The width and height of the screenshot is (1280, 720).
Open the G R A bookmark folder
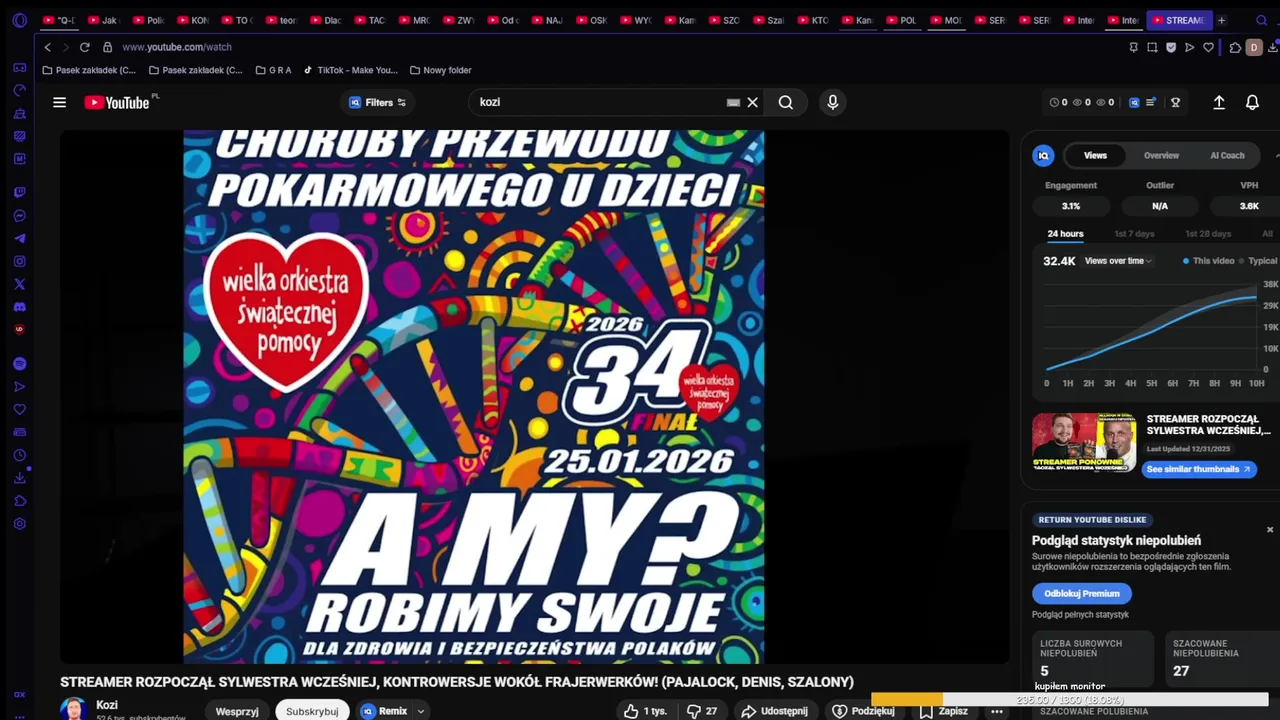point(273,70)
